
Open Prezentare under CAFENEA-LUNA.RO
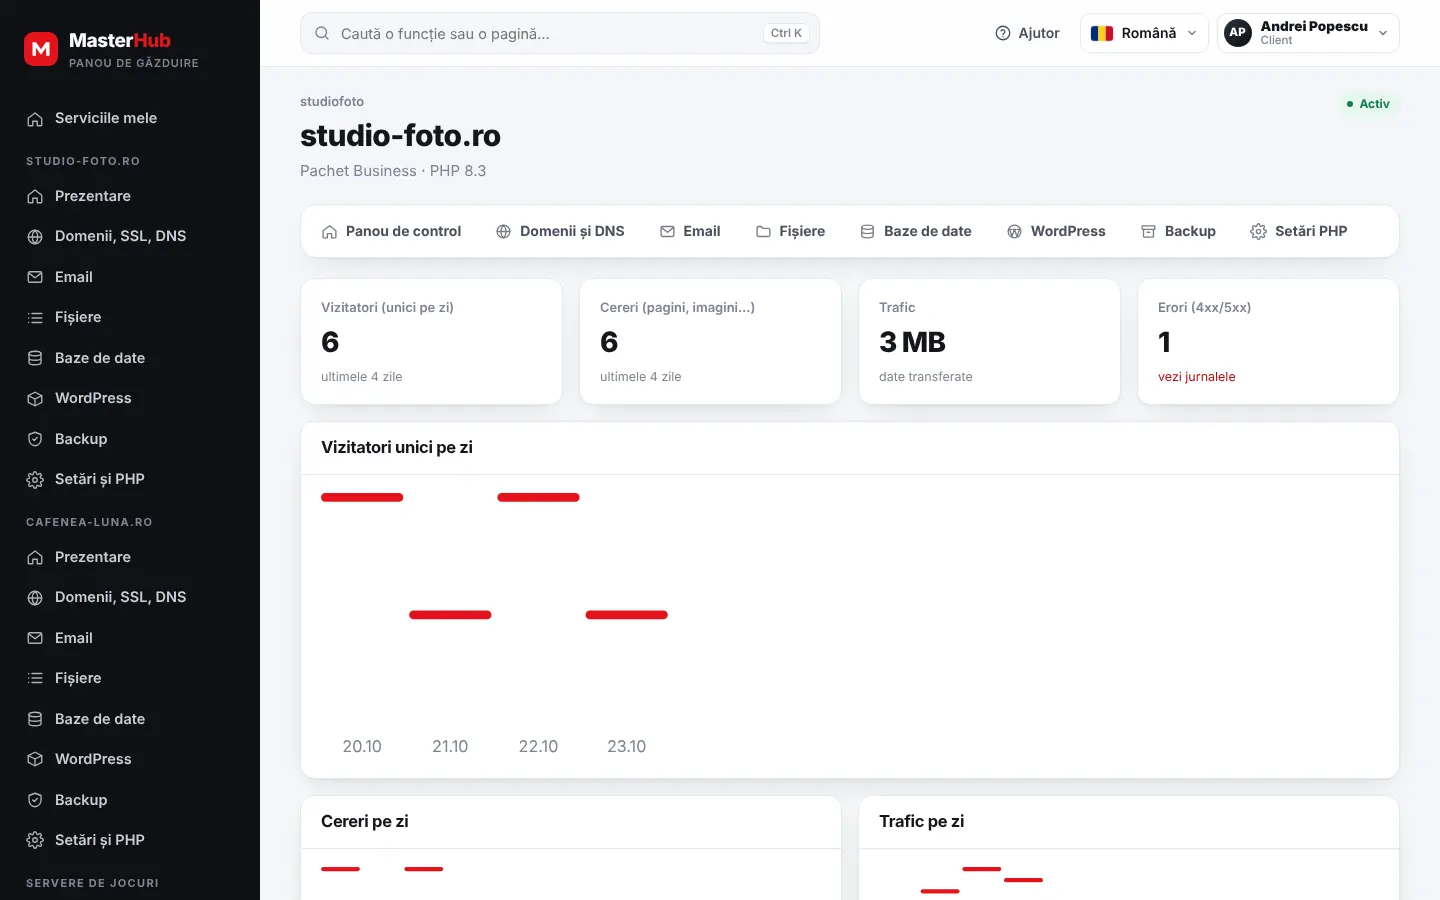pyautogui.click(x=130, y=557)
